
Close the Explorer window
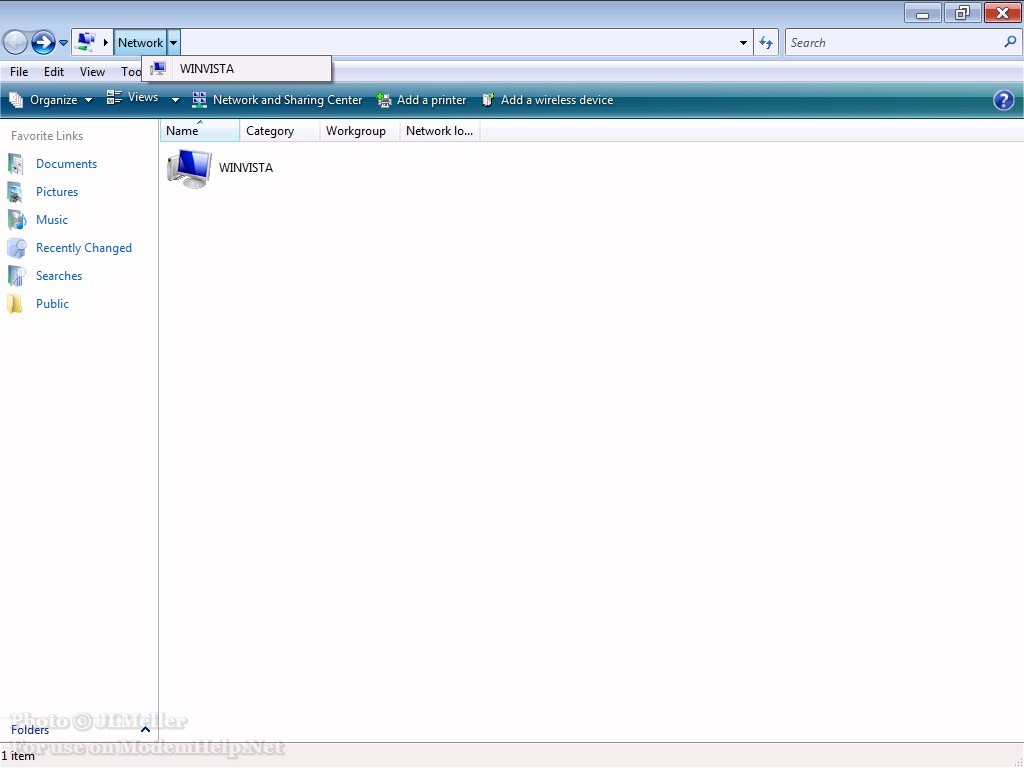click(x=1002, y=12)
